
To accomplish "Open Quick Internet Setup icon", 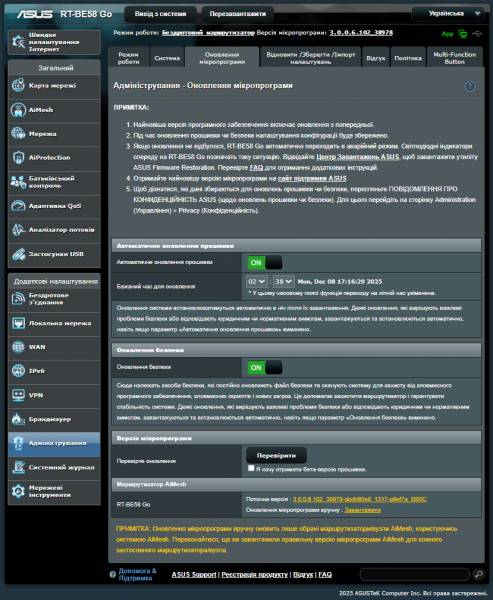I will pyautogui.click(x=18, y=42).
